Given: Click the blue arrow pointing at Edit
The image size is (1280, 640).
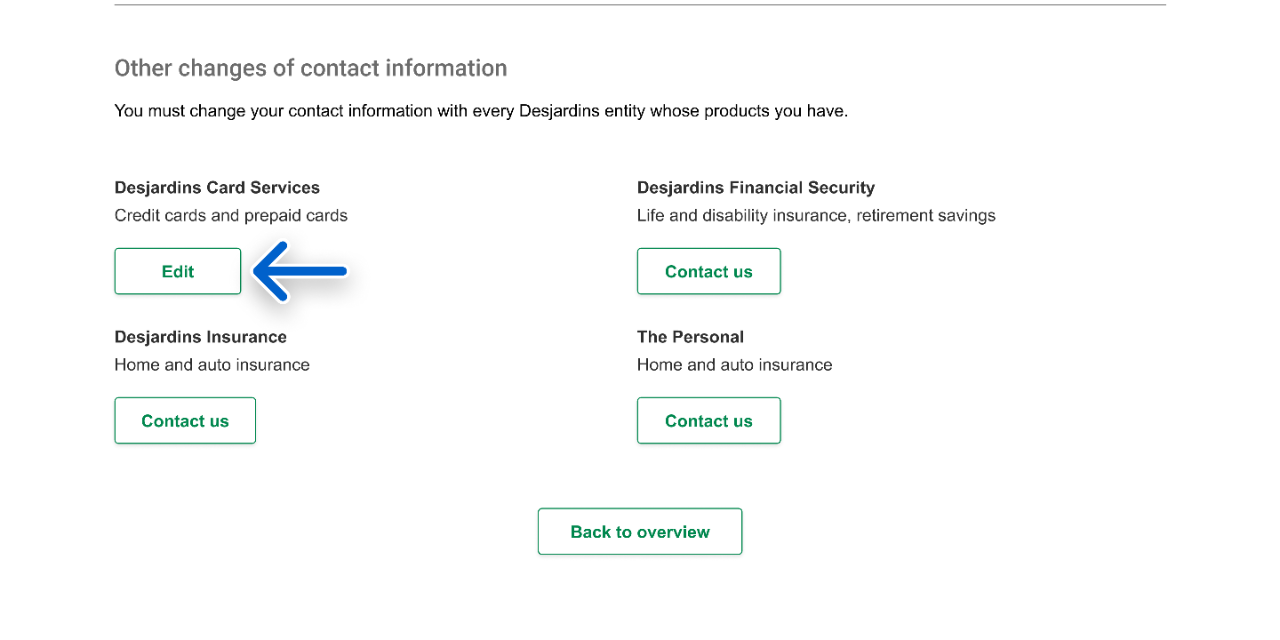Looking at the screenshot, I should [x=300, y=271].
